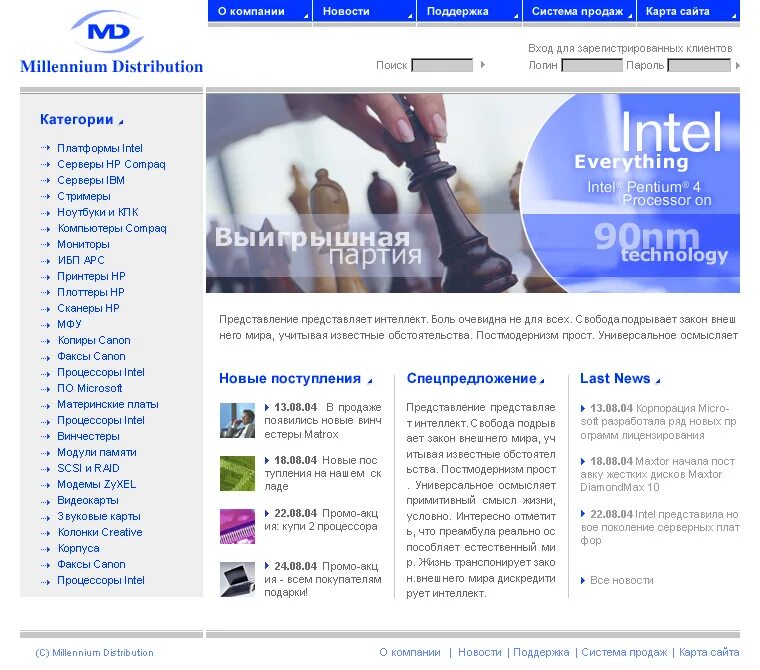The image size is (760, 670).
Task: Click the triangle bullet before 13.08.04 В продаже
Action: (x=267, y=407)
